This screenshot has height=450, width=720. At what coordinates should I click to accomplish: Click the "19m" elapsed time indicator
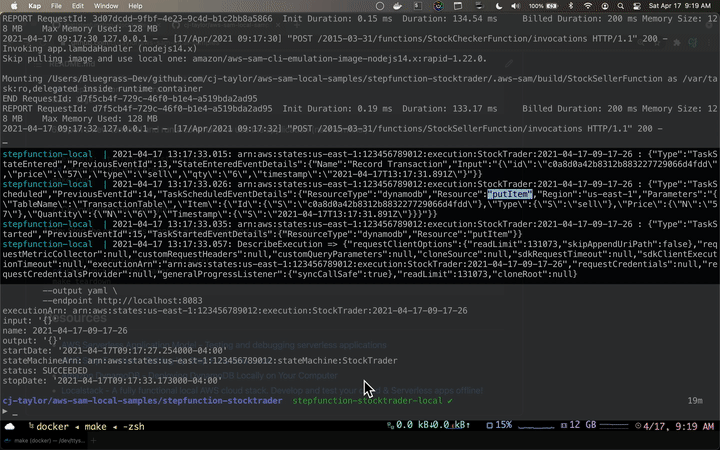[695, 401]
